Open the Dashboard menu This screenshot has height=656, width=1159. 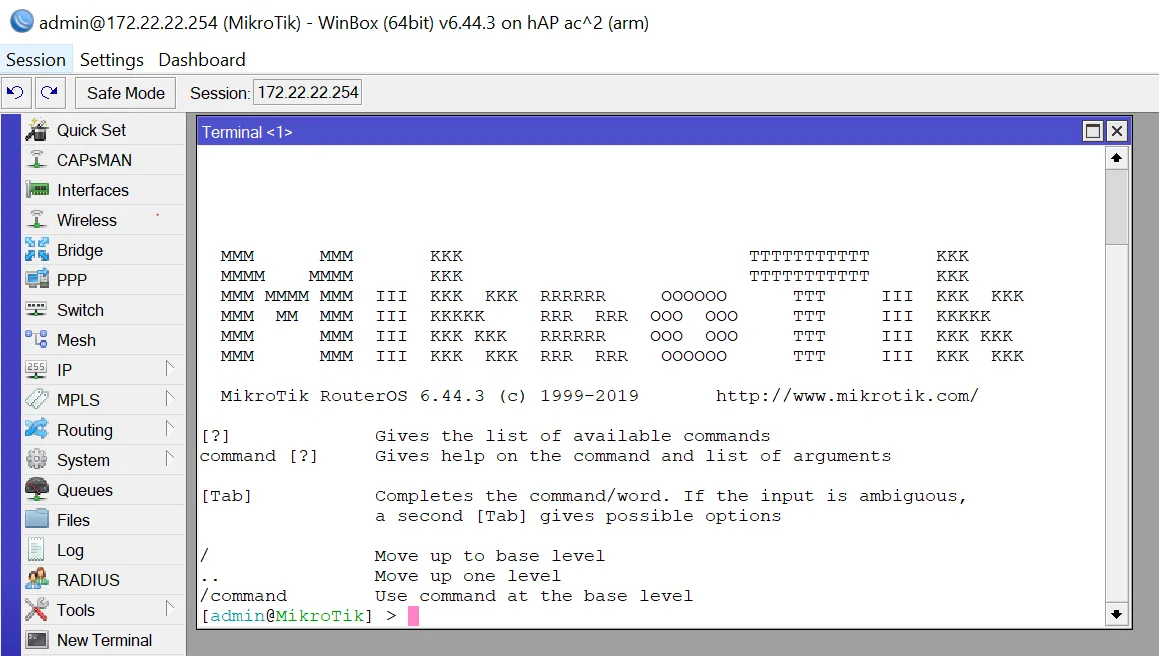point(202,60)
